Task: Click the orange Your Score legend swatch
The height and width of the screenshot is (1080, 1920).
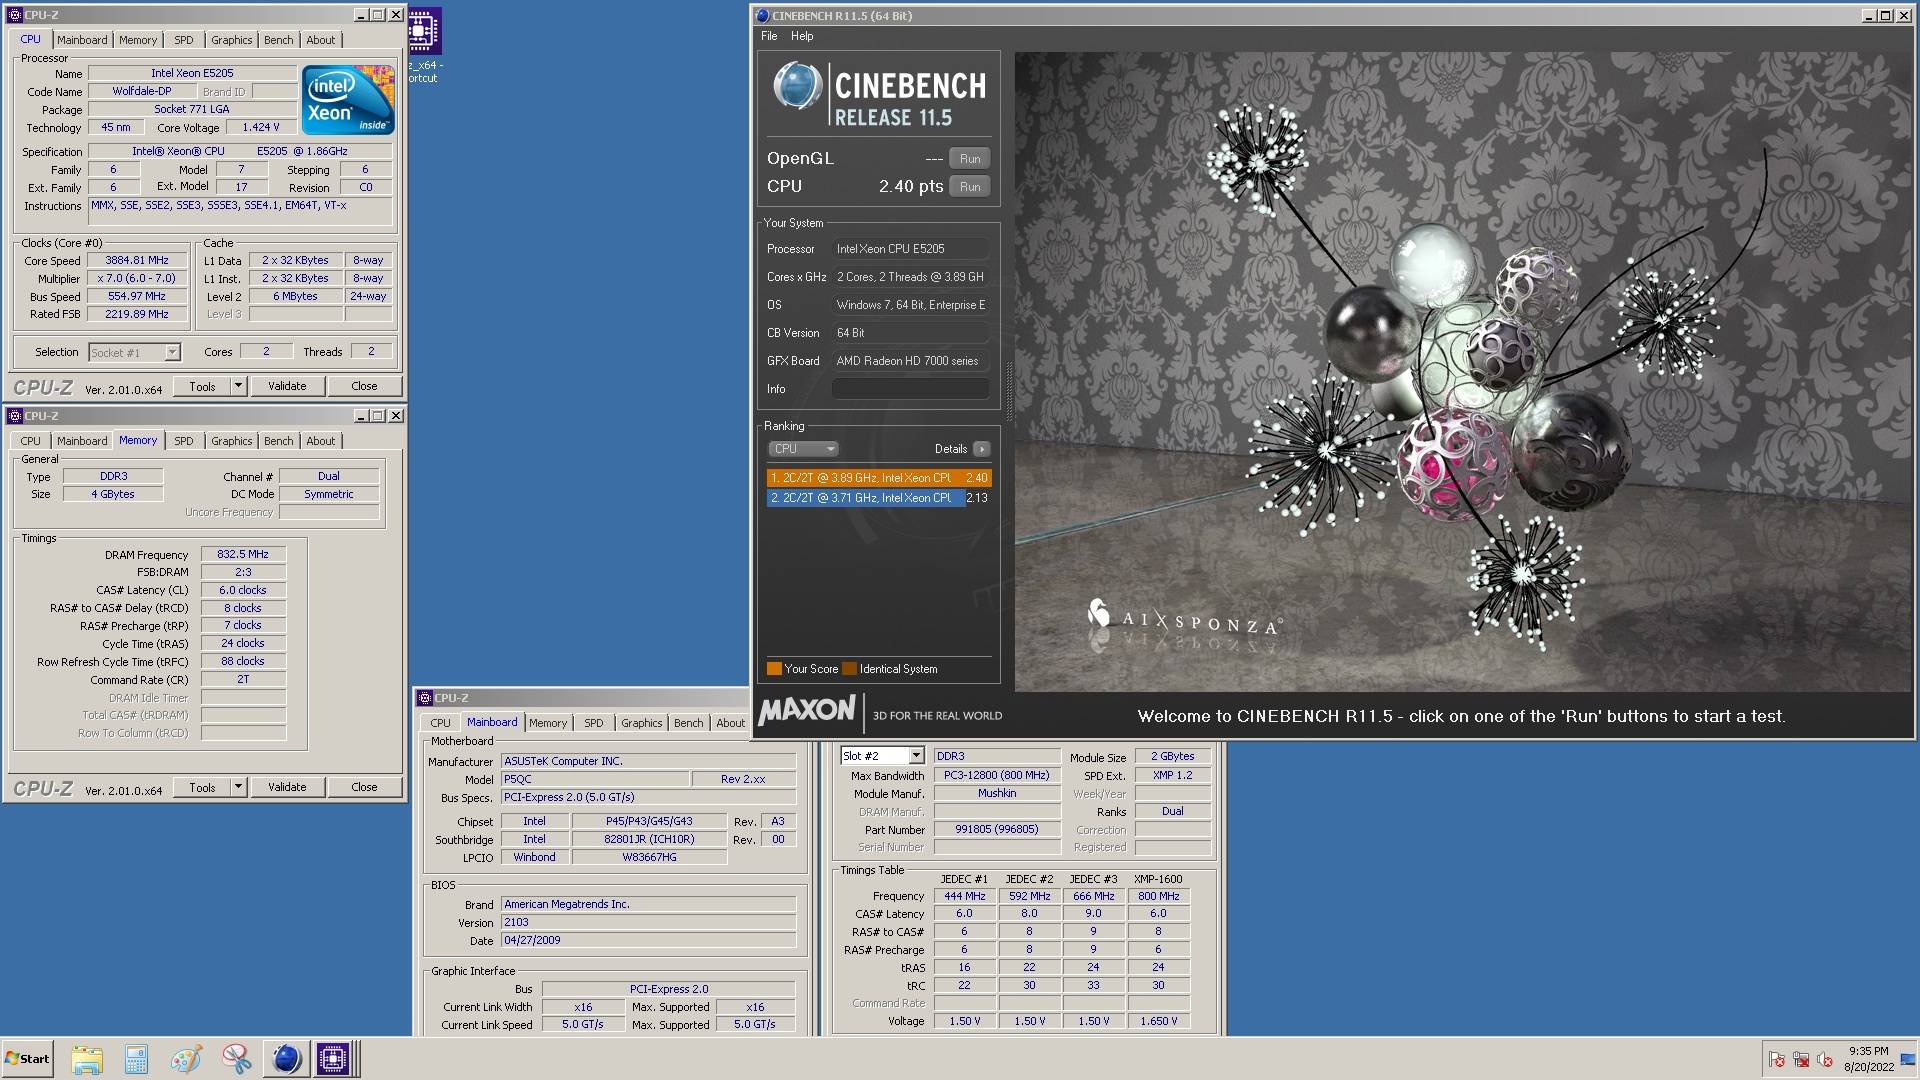Action: click(x=774, y=669)
